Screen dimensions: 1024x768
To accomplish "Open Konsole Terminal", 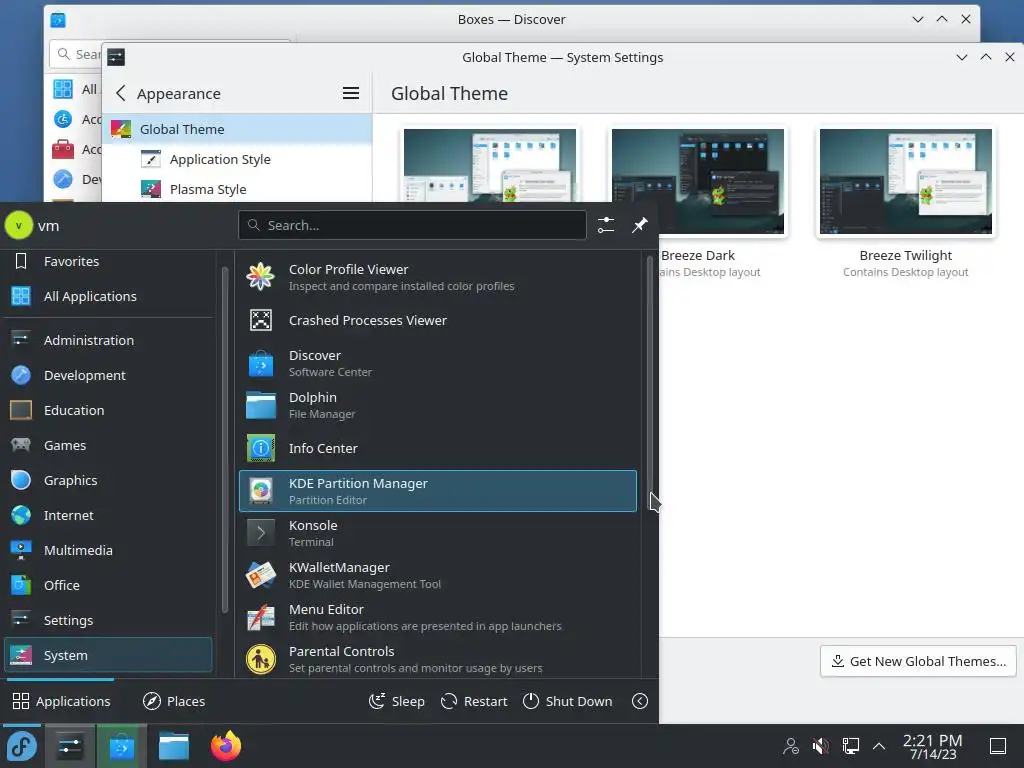I will tap(438, 534).
